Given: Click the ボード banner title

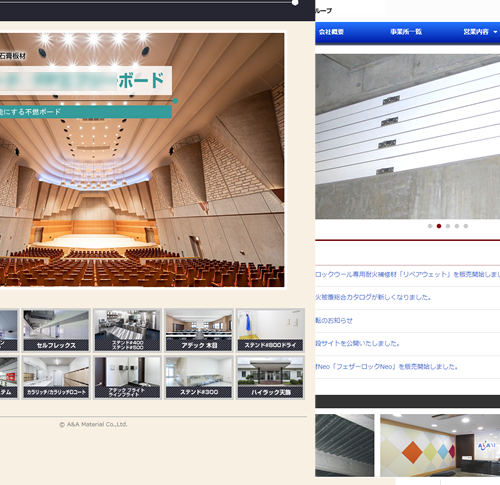Looking at the screenshot, I should (x=142, y=80).
